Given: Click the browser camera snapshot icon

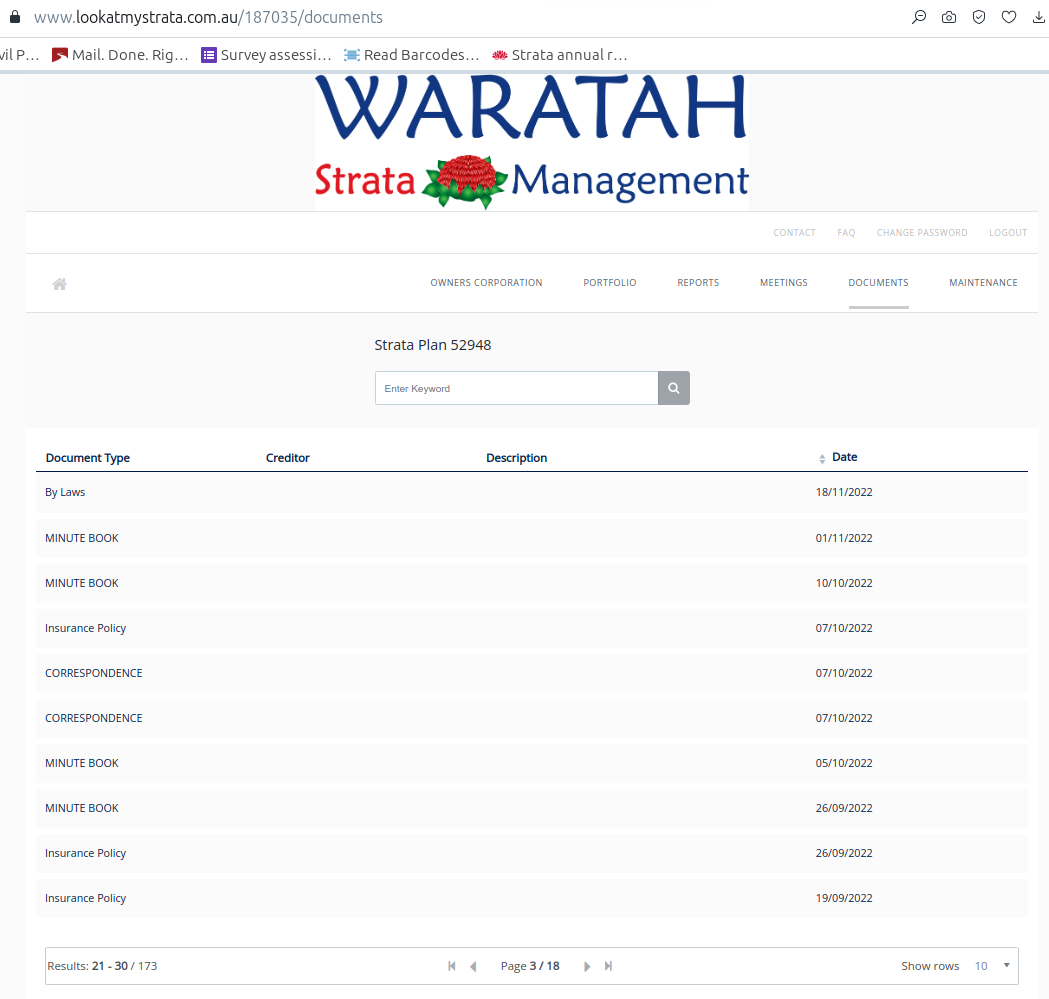Looking at the screenshot, I should tap(949, 17).
